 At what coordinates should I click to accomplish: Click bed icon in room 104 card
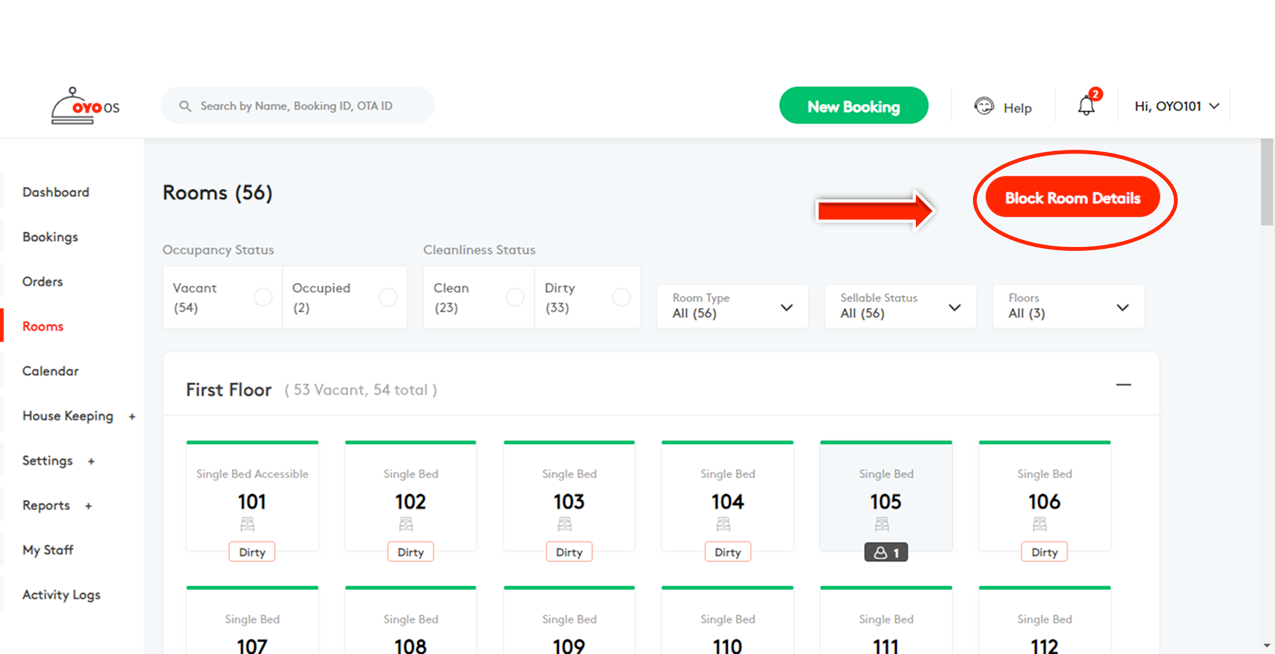tap(723, 524)
